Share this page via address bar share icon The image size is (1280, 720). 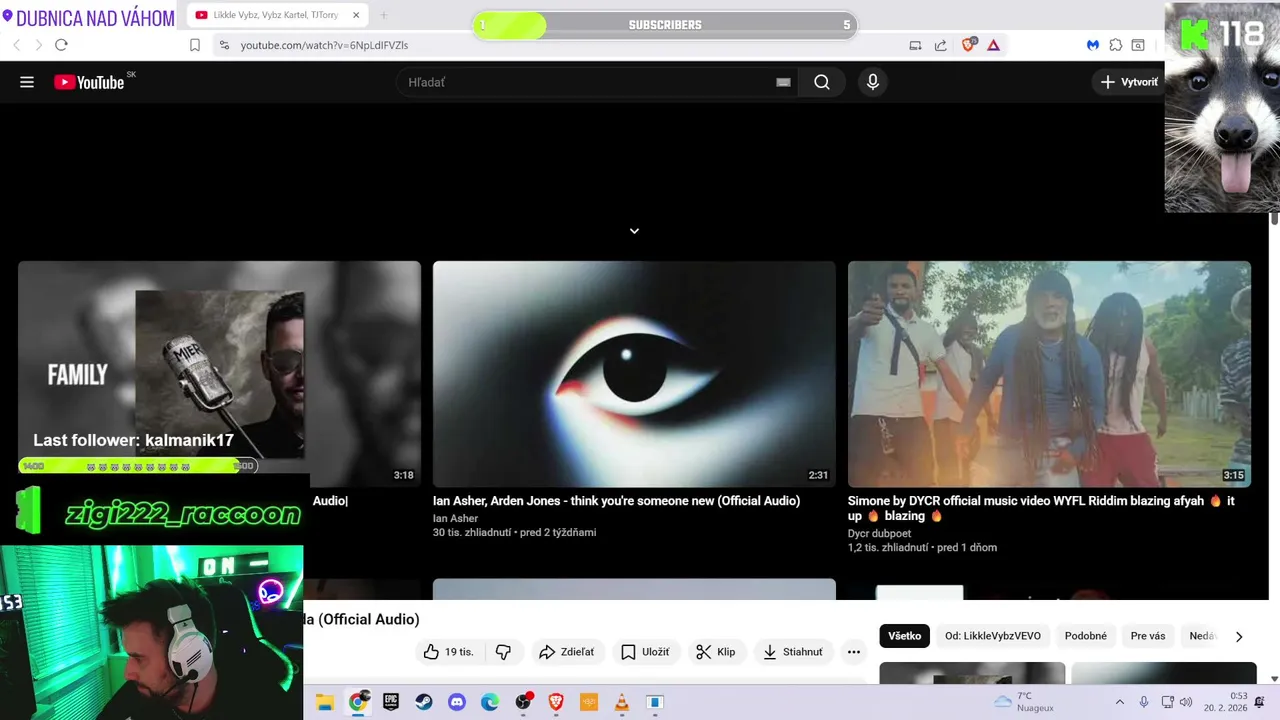(941, 45)
